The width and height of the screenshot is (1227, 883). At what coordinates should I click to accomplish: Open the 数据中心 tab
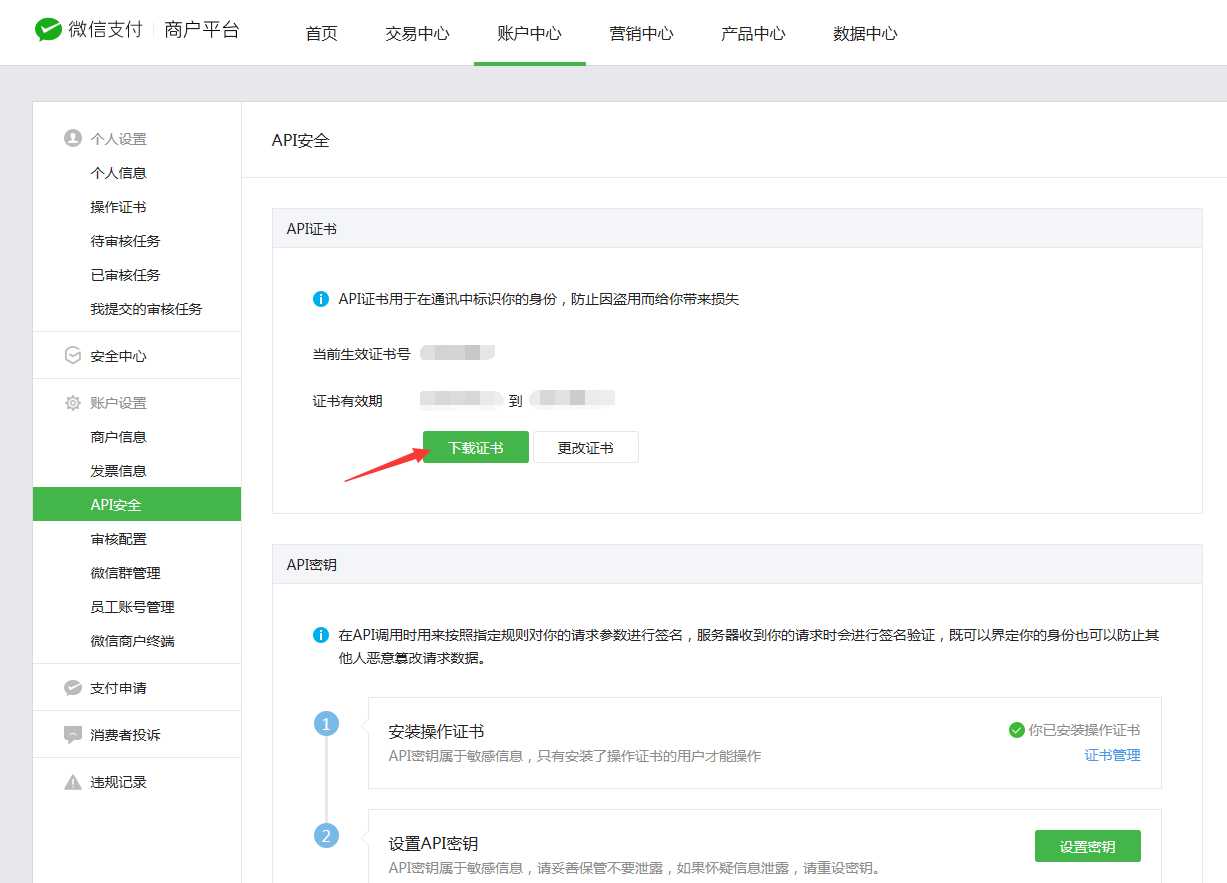pyautogui.click(x=865, y=33)
